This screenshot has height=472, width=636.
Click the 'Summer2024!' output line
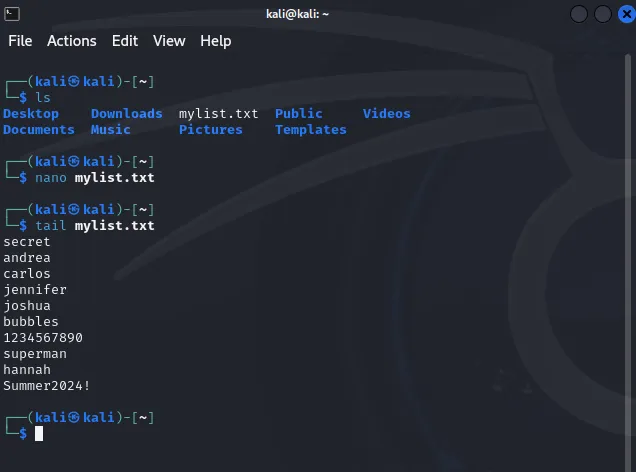[47, 386]
